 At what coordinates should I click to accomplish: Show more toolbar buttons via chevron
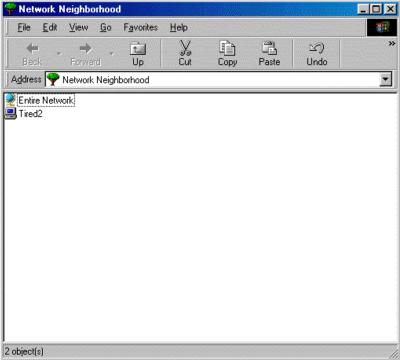point(392,44)
